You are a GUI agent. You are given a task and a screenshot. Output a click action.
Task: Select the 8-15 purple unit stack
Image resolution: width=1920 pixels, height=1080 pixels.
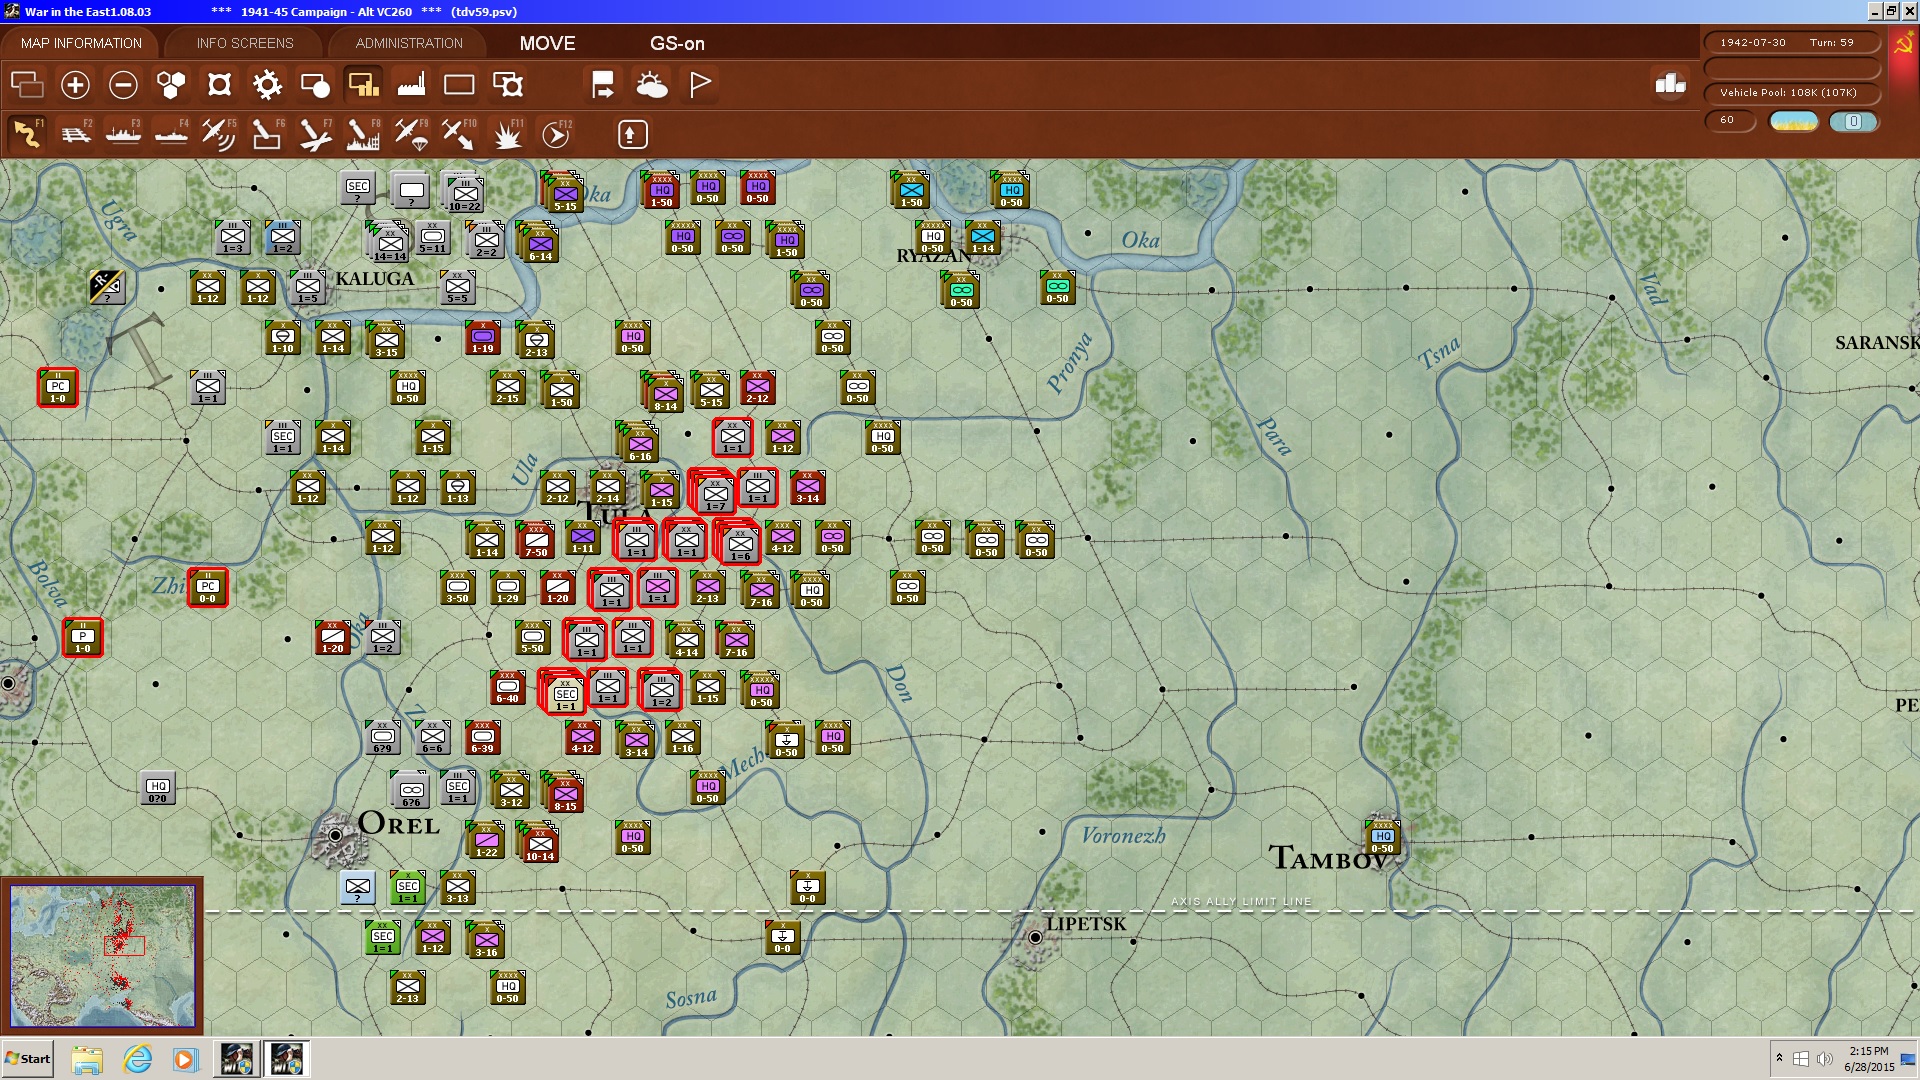[x=564, y=792]
